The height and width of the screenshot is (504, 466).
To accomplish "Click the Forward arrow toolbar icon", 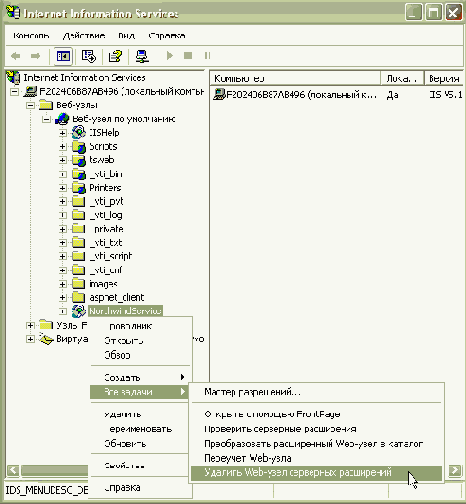I will click(x=35, y=56).
